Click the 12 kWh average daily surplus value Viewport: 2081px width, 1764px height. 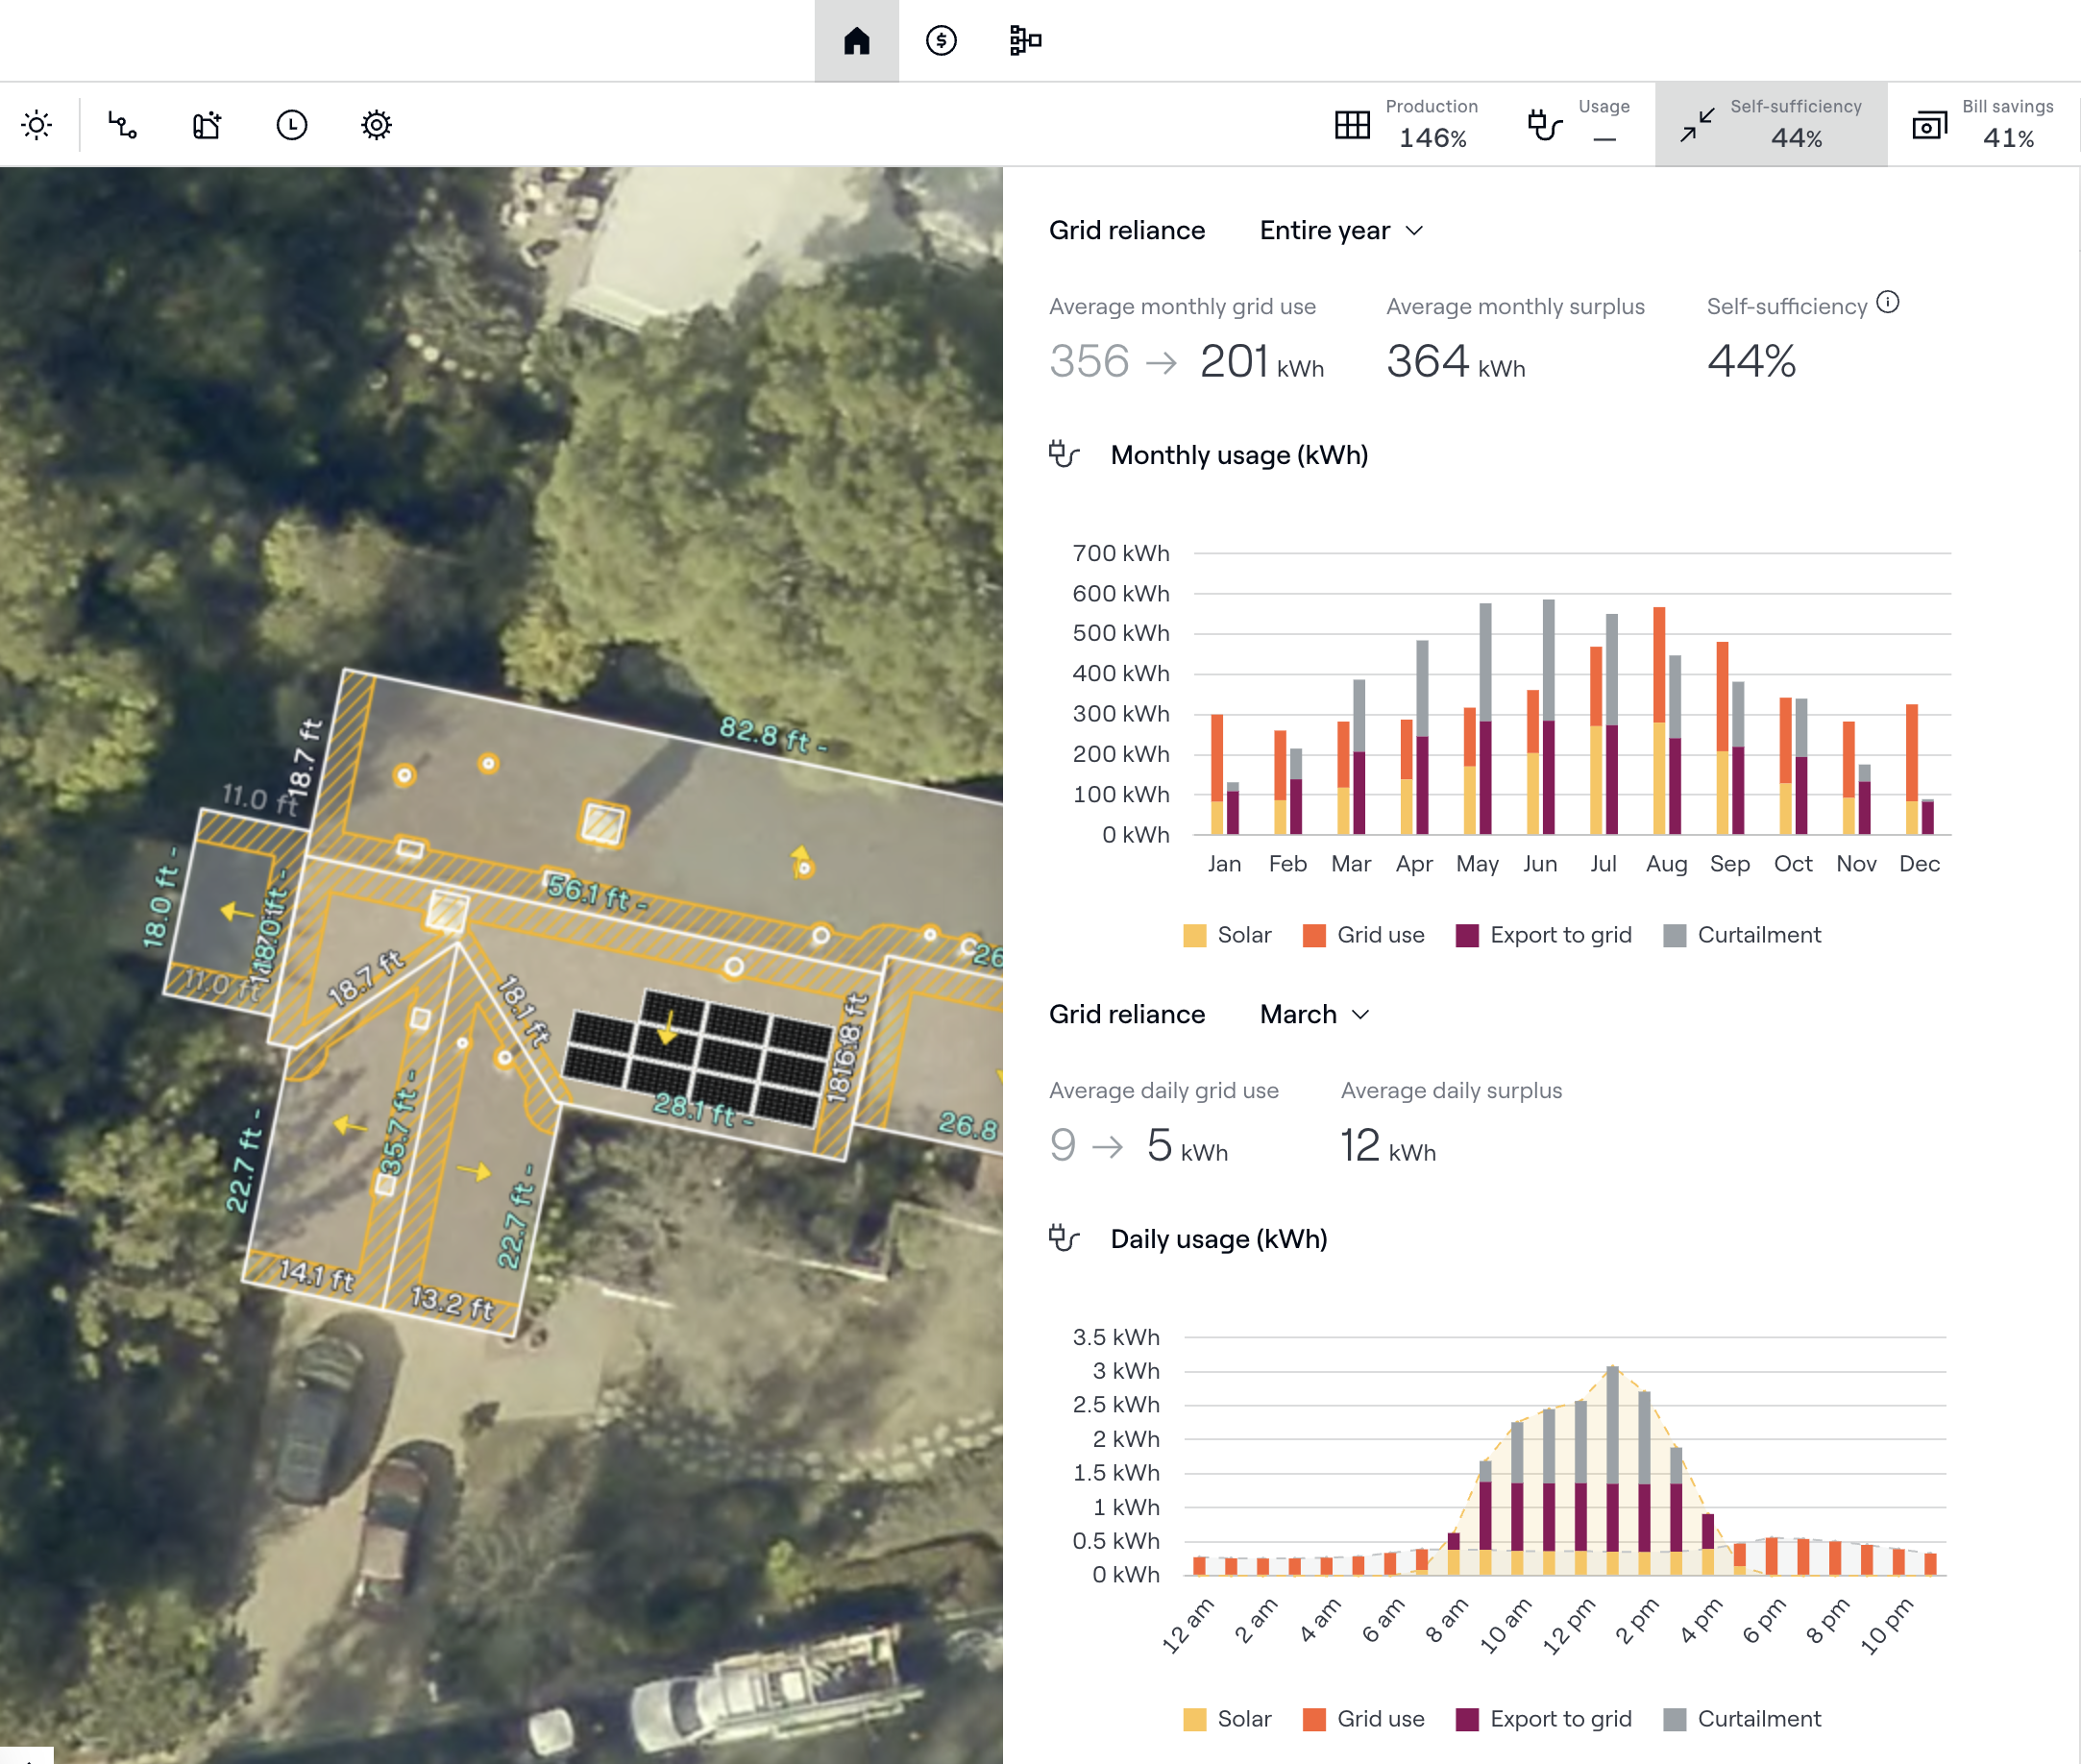[x=1388, y=1145]
